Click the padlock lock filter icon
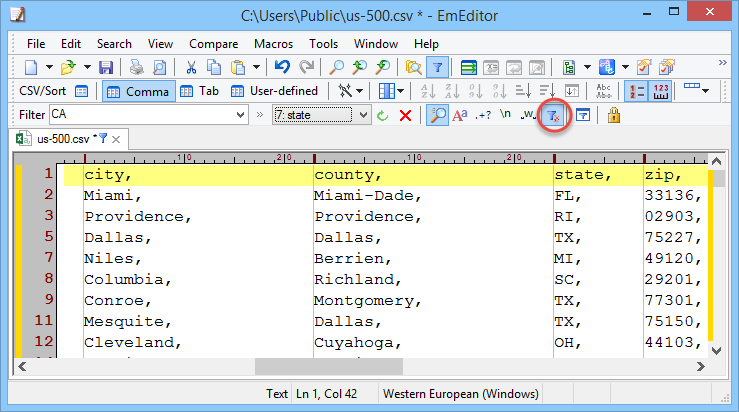739x412 pixels. point(614,115)
